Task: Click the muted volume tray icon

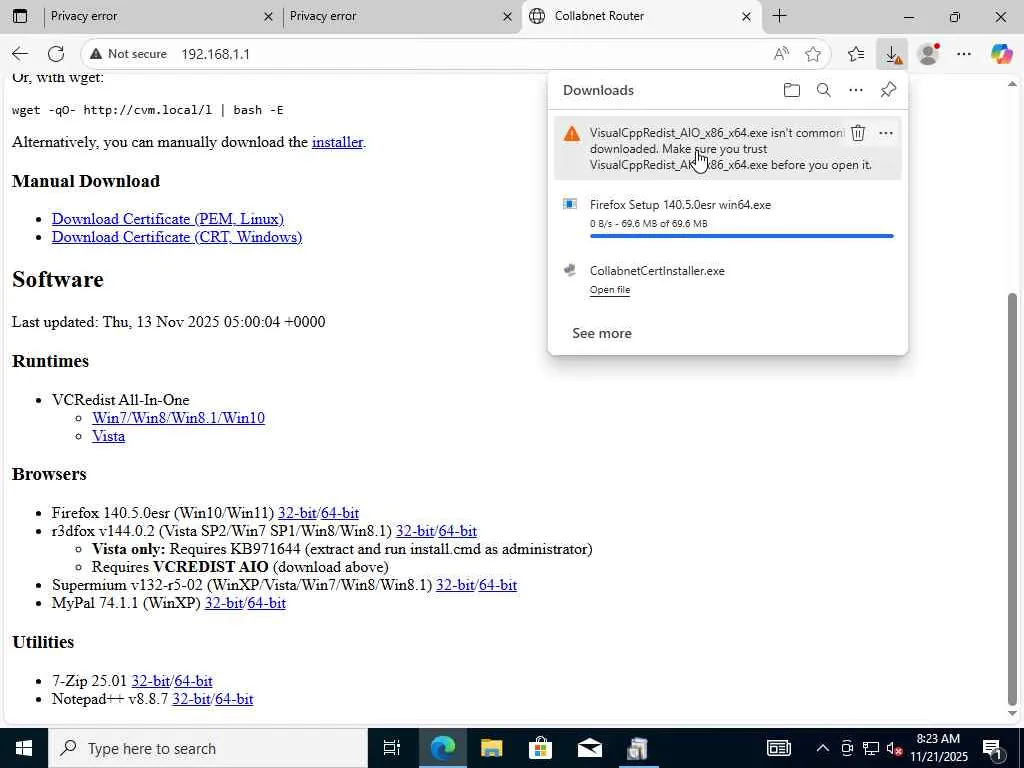Action: (x=894, y=748)
